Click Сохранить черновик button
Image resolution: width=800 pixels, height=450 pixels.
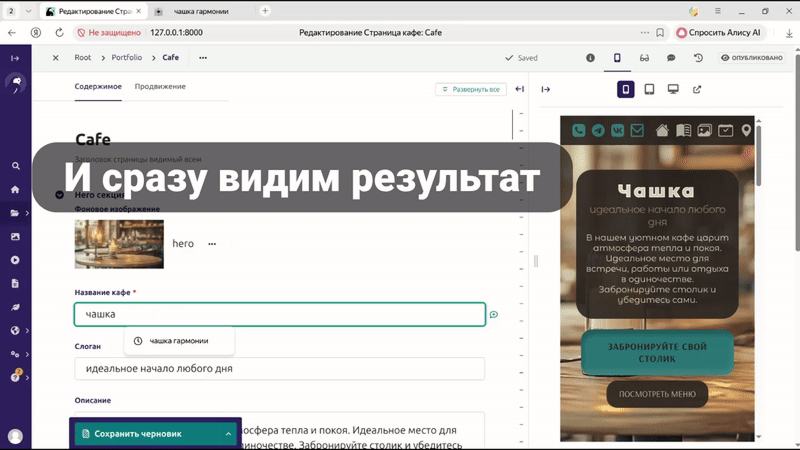point(147,434)
